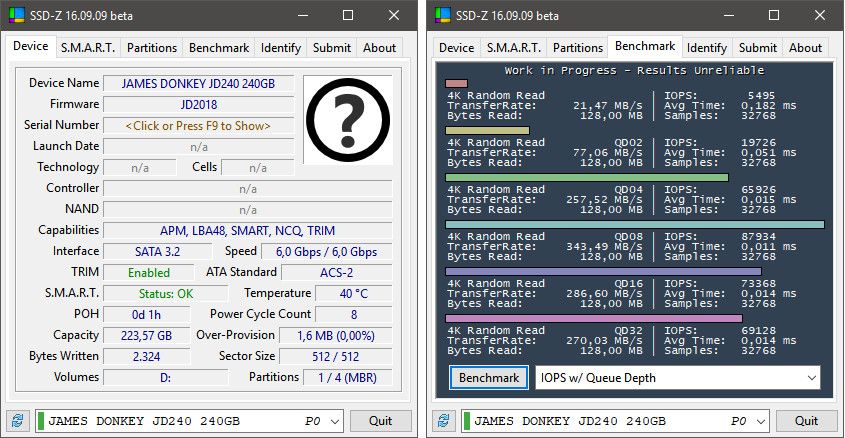
Task: Click the Volumes value D:
Action: [x=165, y=378]
